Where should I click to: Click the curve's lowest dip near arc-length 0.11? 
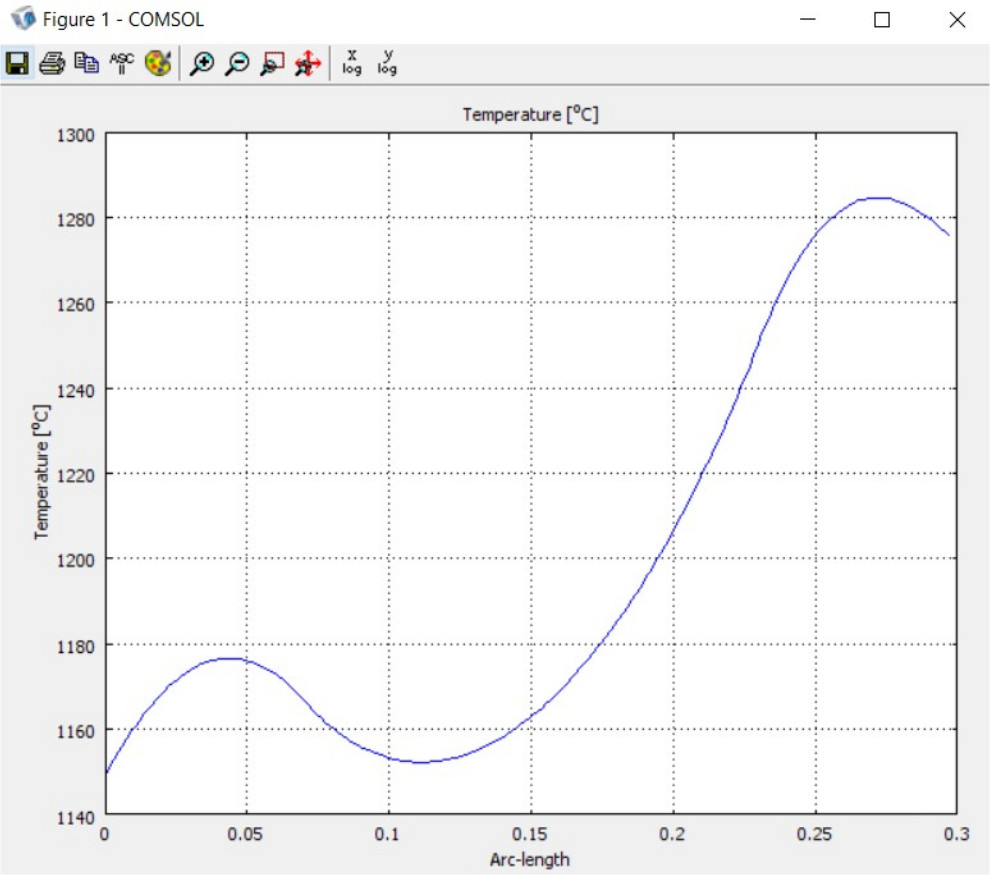419,762
